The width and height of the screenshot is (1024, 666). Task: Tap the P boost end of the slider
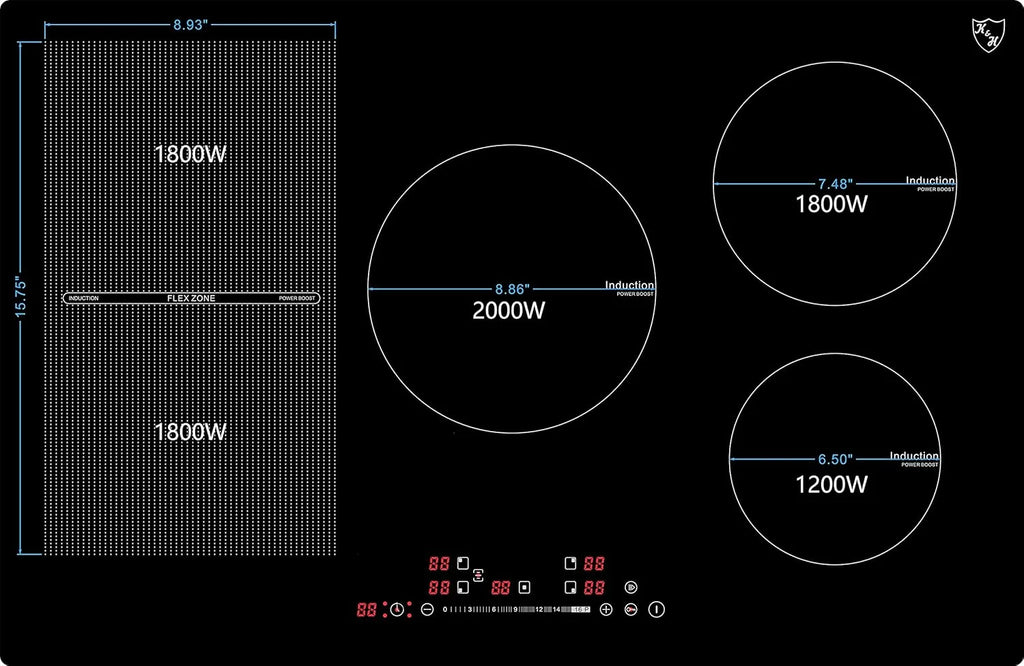click(x=581, y=609)
